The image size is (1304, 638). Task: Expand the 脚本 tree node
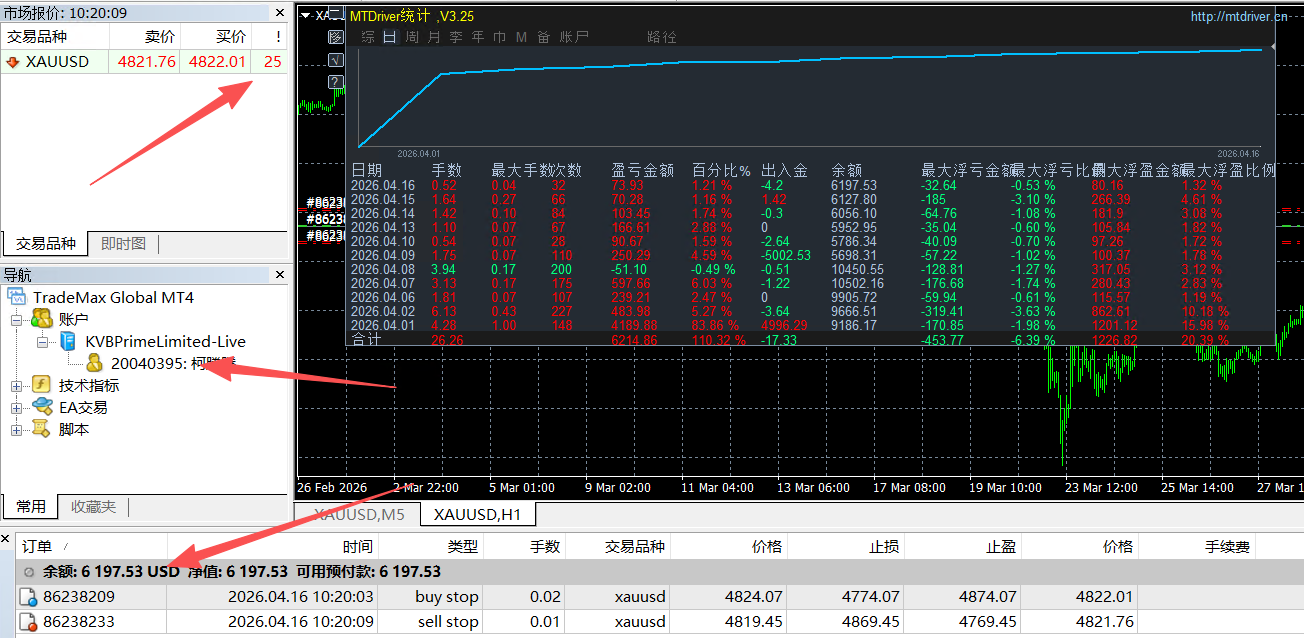click(x=16, y=430)
